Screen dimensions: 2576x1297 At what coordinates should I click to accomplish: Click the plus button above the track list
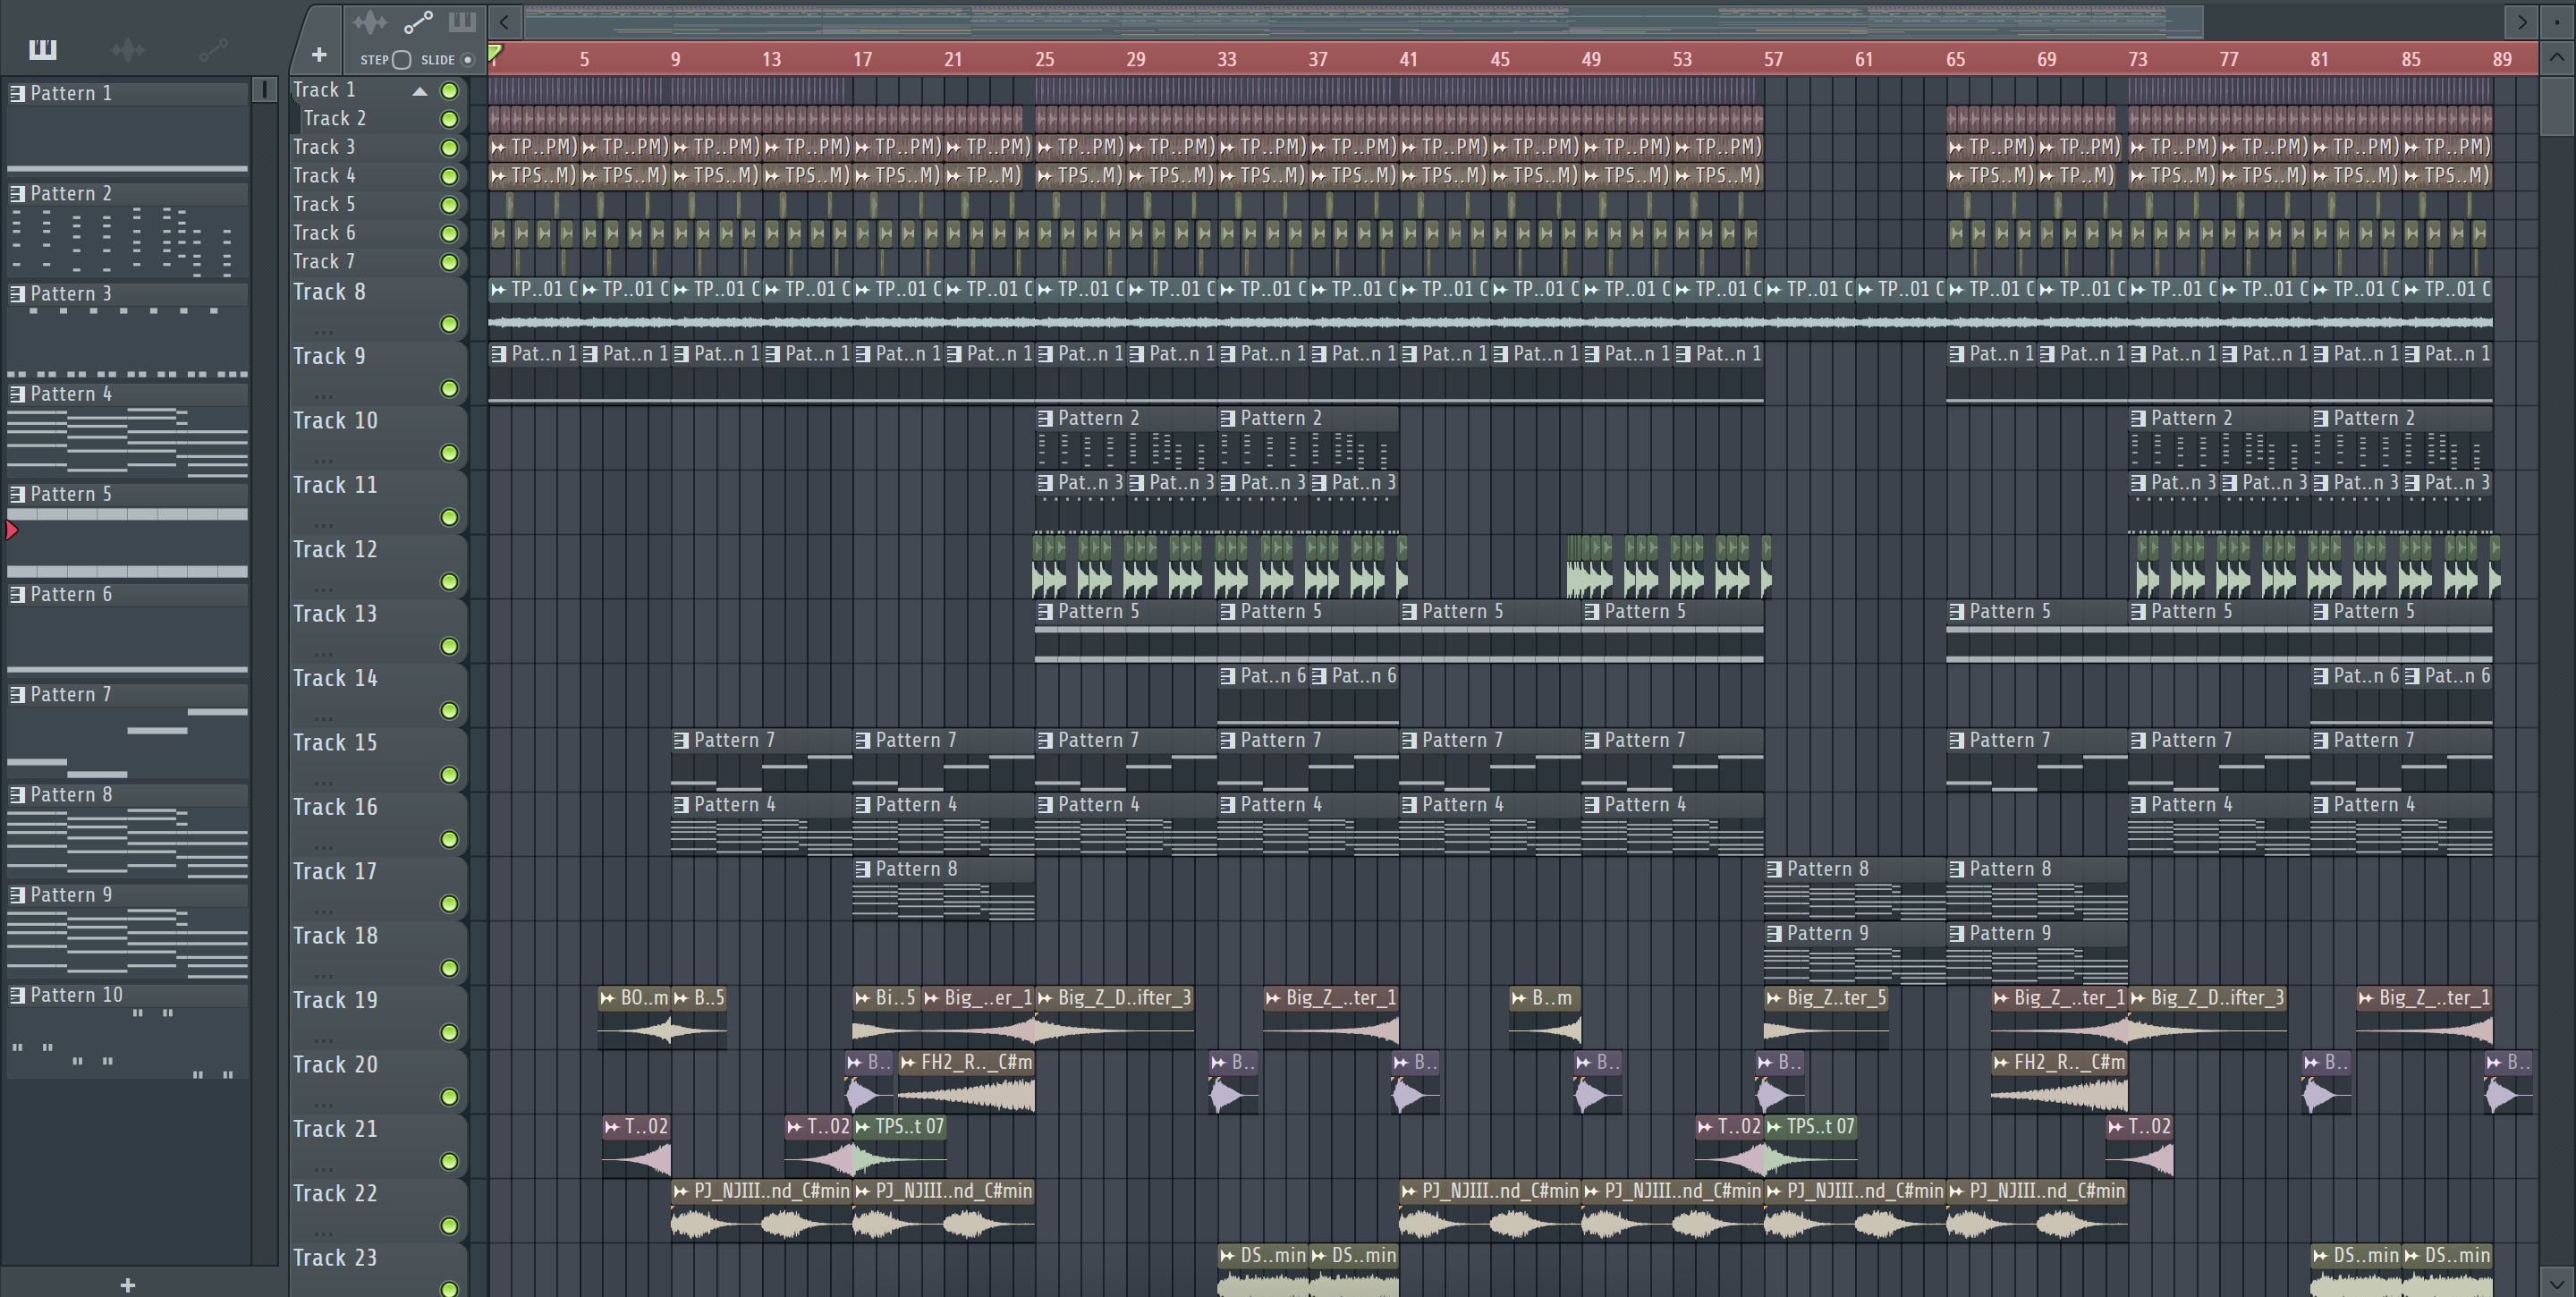coord(319,54)
